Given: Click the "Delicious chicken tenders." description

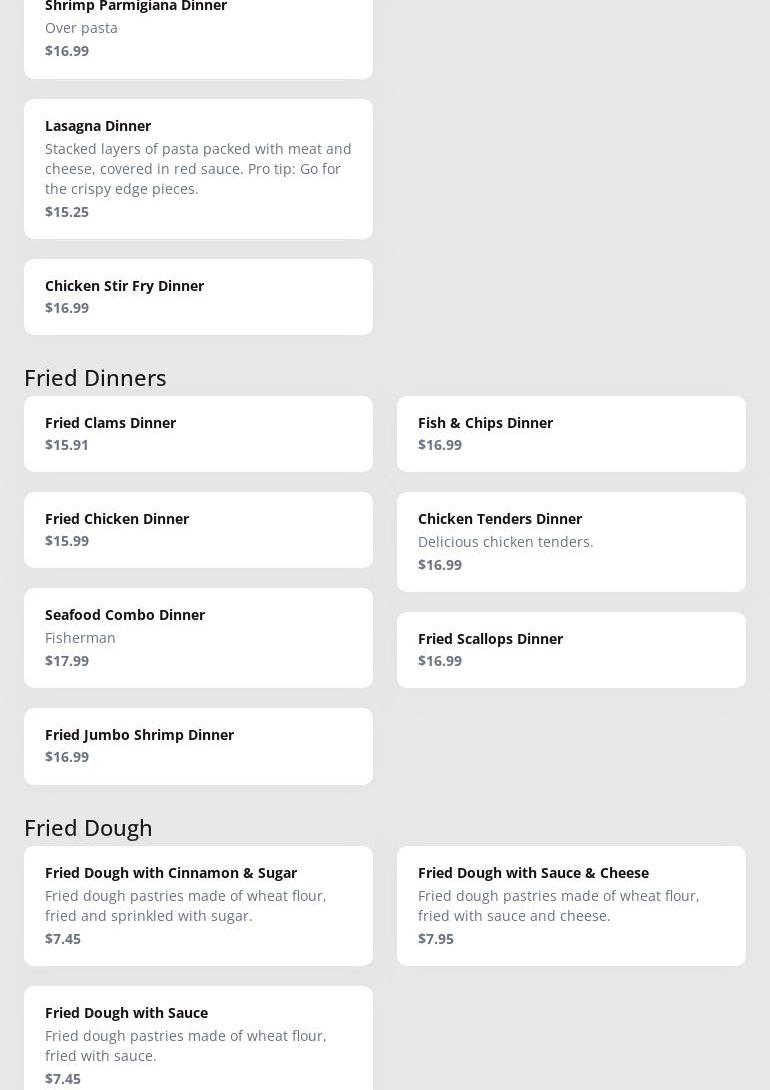Looking at the screenshot, I should click(505, 541).
